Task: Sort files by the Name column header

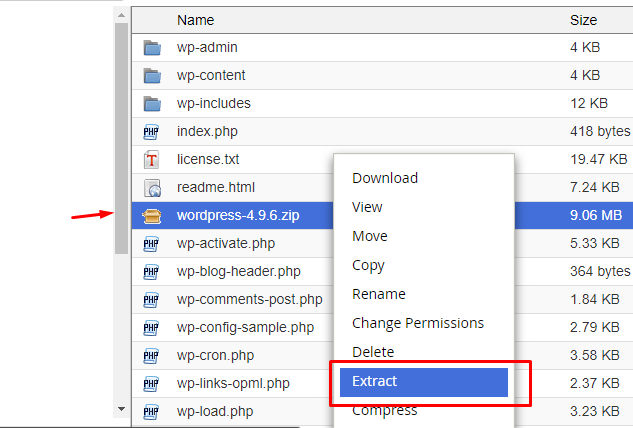Action: 195,20
